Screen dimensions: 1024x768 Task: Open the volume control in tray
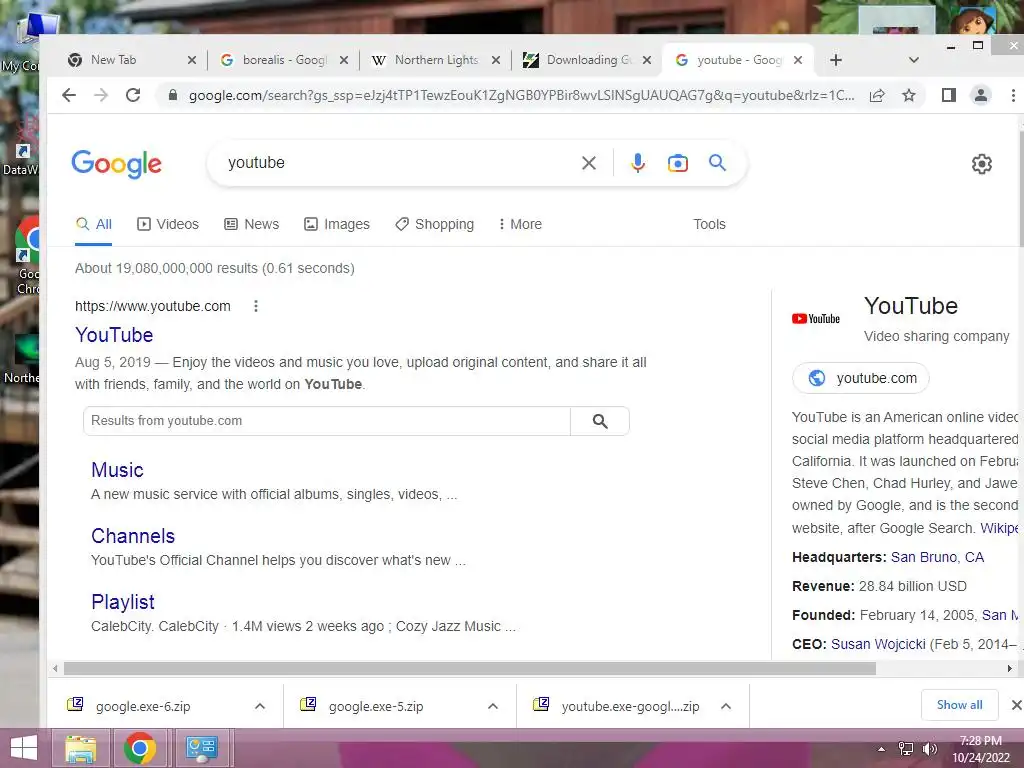[x=929, y=748]
